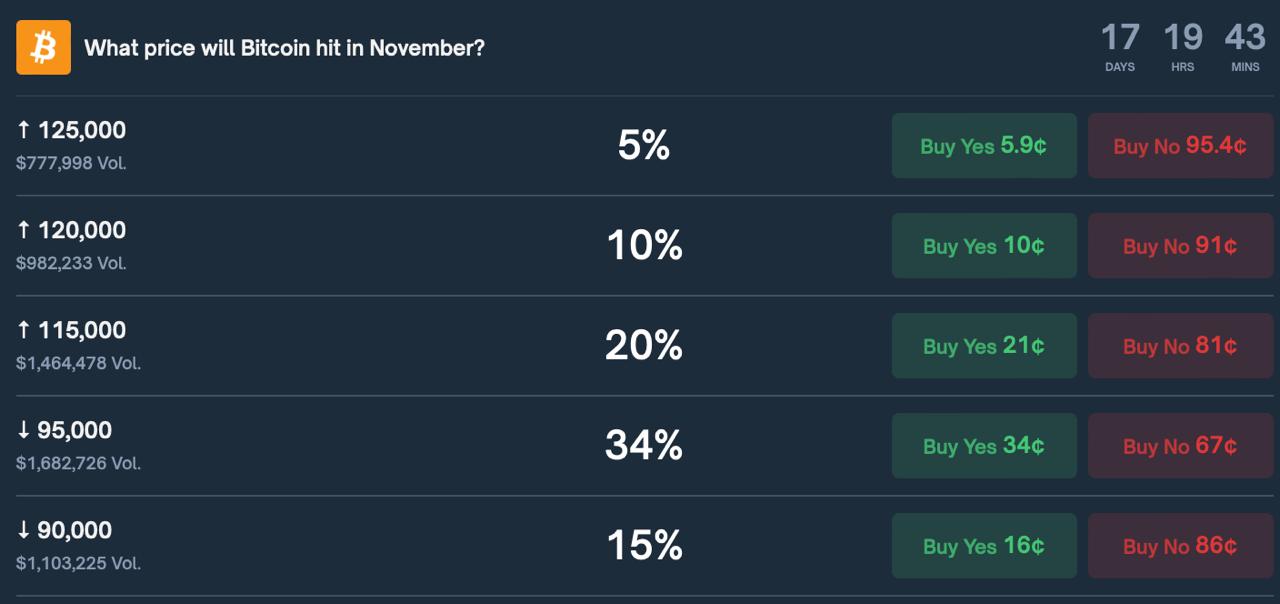Select the ↓ 95,000 outcome label
Image resolution: width=1280 pixels, height=604 pixels.
pyautogui.click(x=65, y=430)
